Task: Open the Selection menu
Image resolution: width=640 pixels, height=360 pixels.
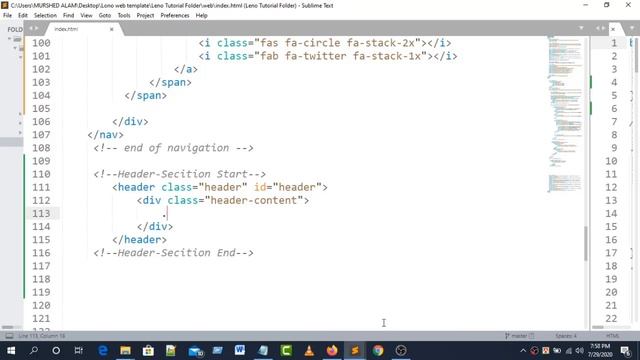Action: [x=45, y=16]
